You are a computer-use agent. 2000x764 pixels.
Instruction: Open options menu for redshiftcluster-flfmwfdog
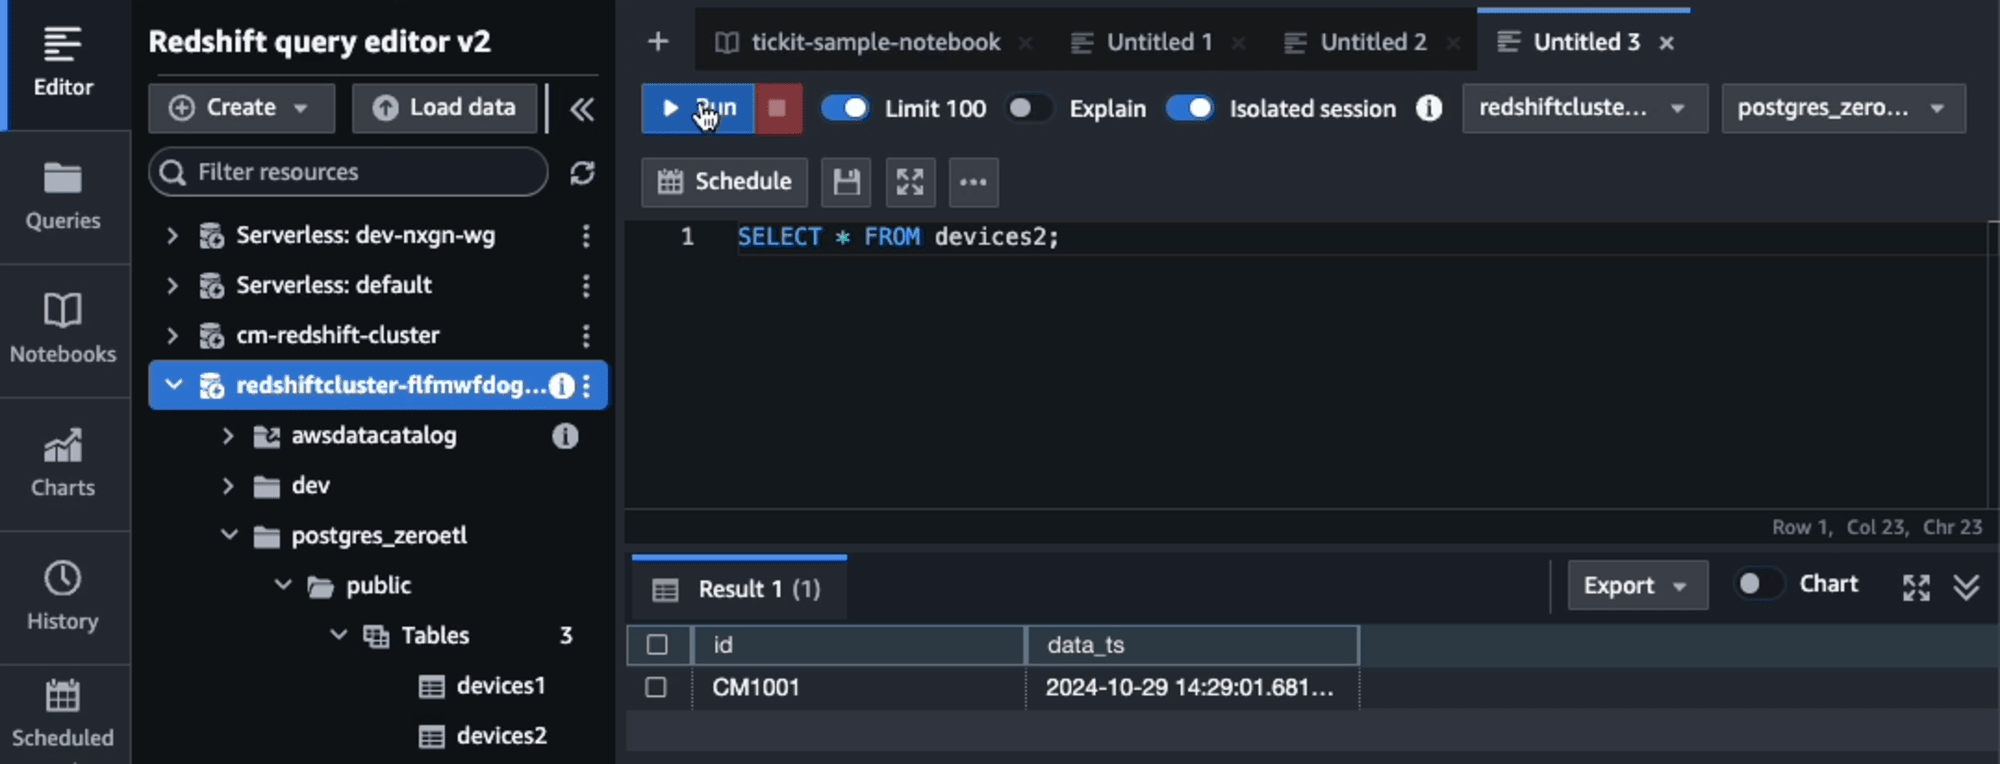[587, 386]
